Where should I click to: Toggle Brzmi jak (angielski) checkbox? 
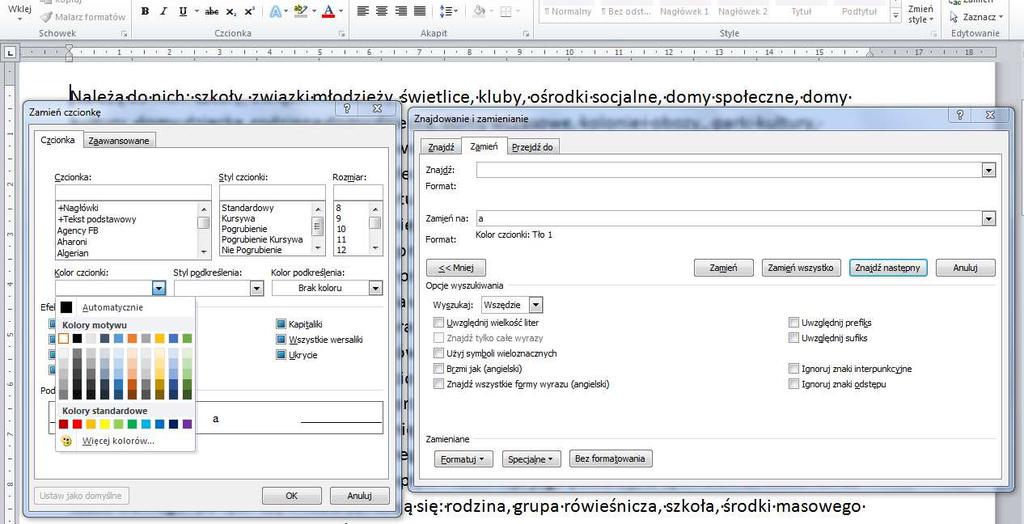tap(438, 369)
